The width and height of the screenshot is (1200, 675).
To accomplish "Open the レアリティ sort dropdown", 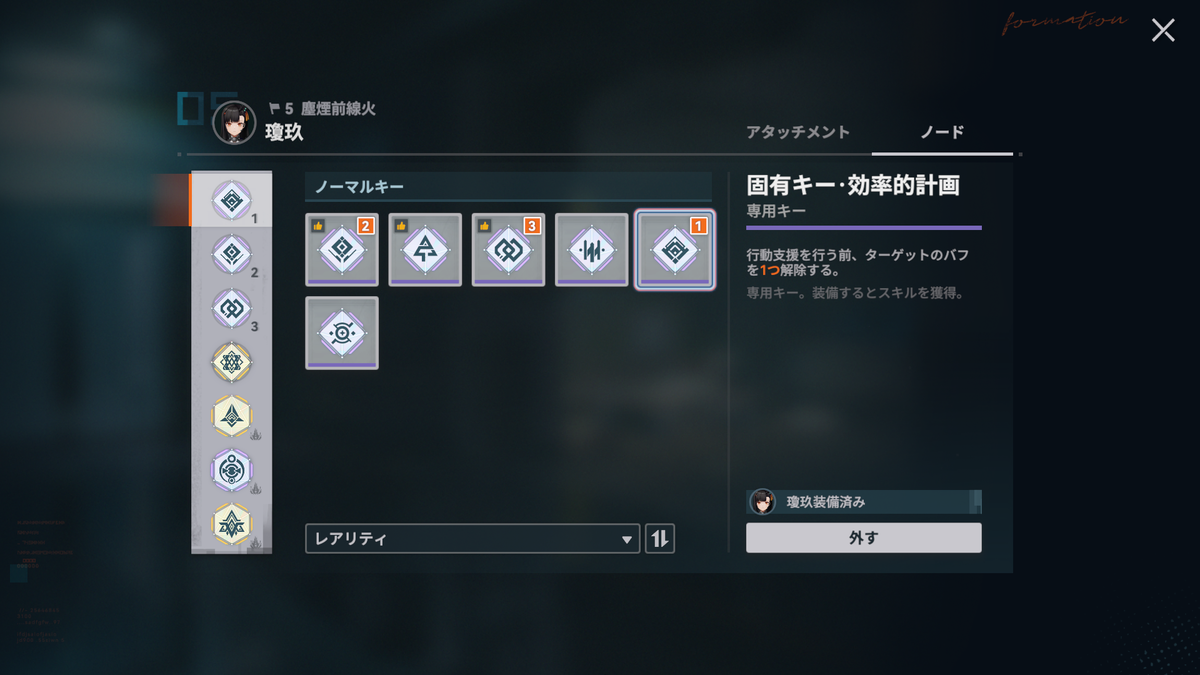I will tap(473, 539).
